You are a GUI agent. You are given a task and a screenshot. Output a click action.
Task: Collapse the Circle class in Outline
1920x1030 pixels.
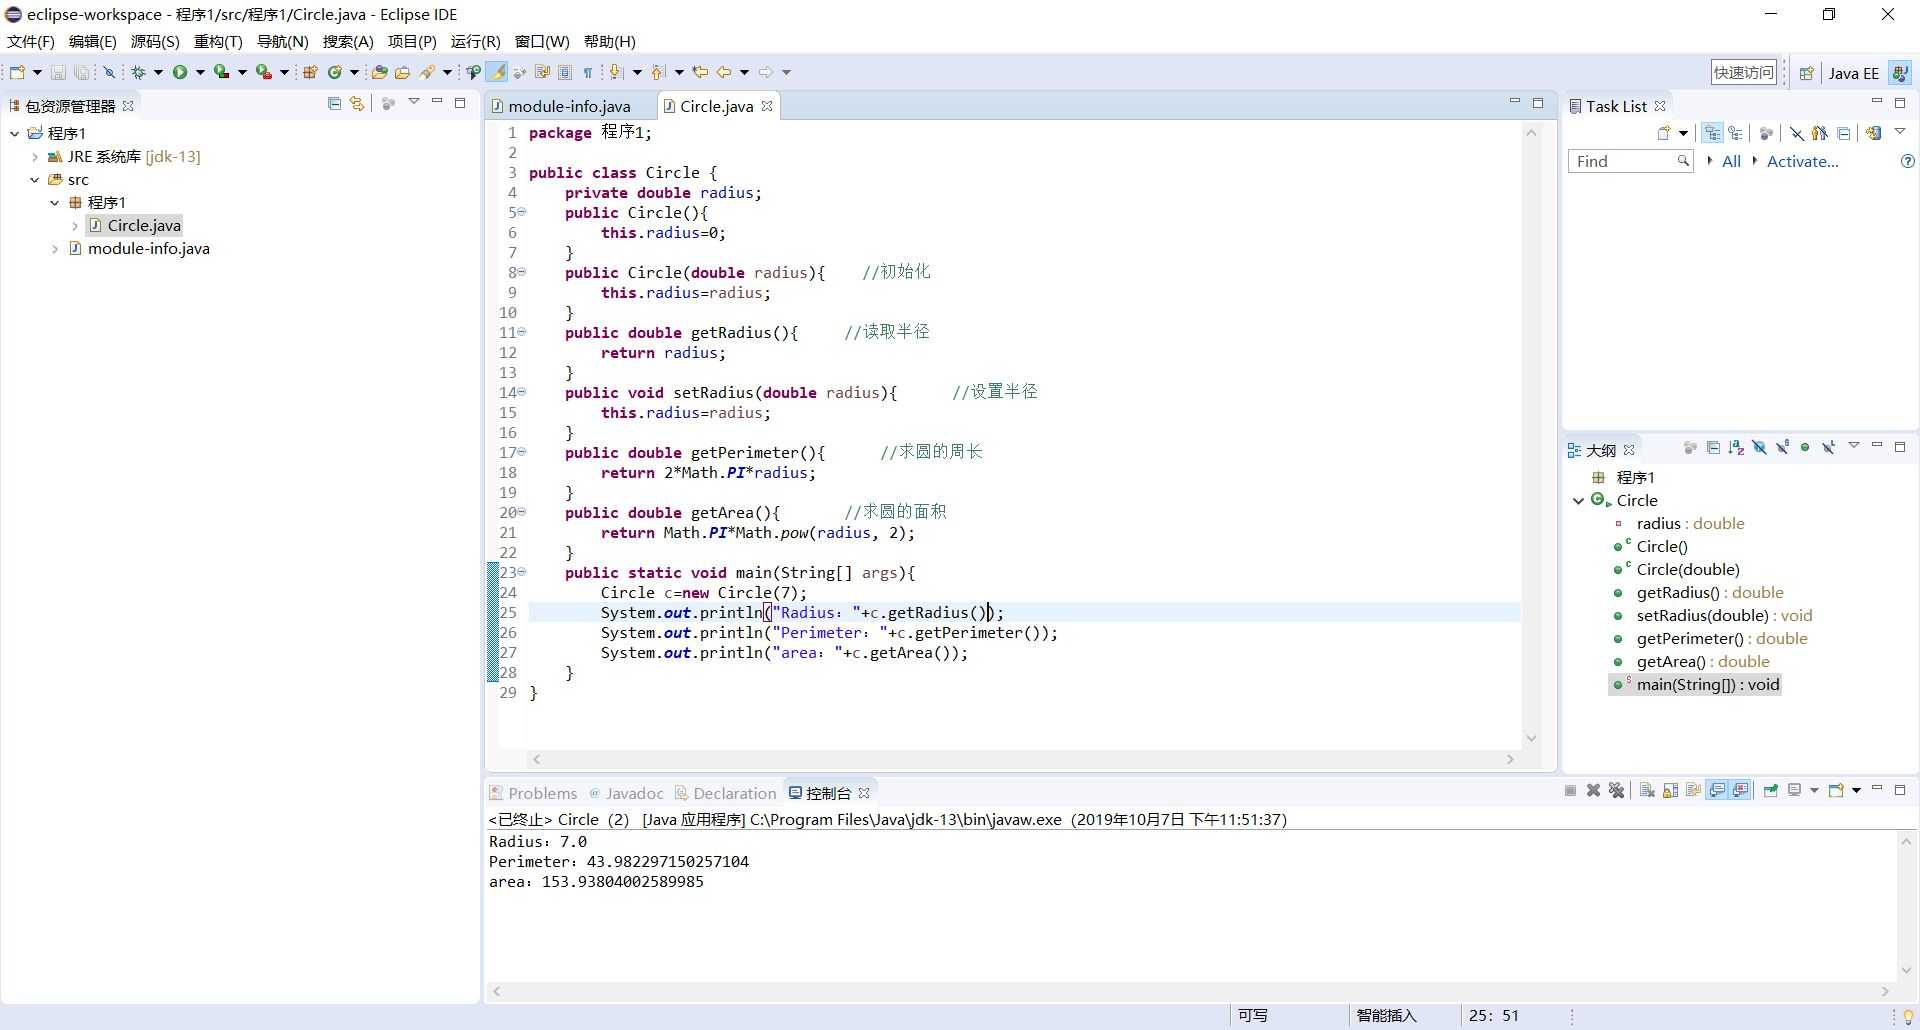(1579, 501)
